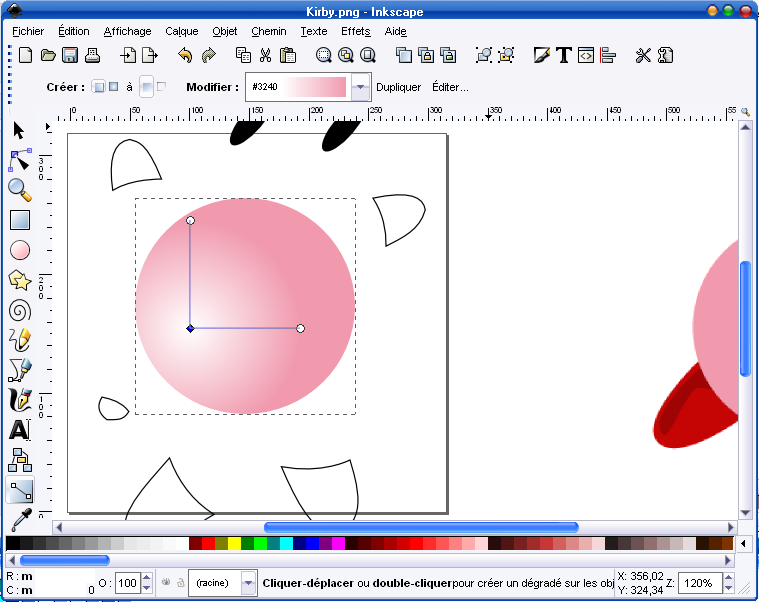Image resolution: width=759 pixels, height=602 pixels.
Task: Create a new document icon
Action: (25, 55)
